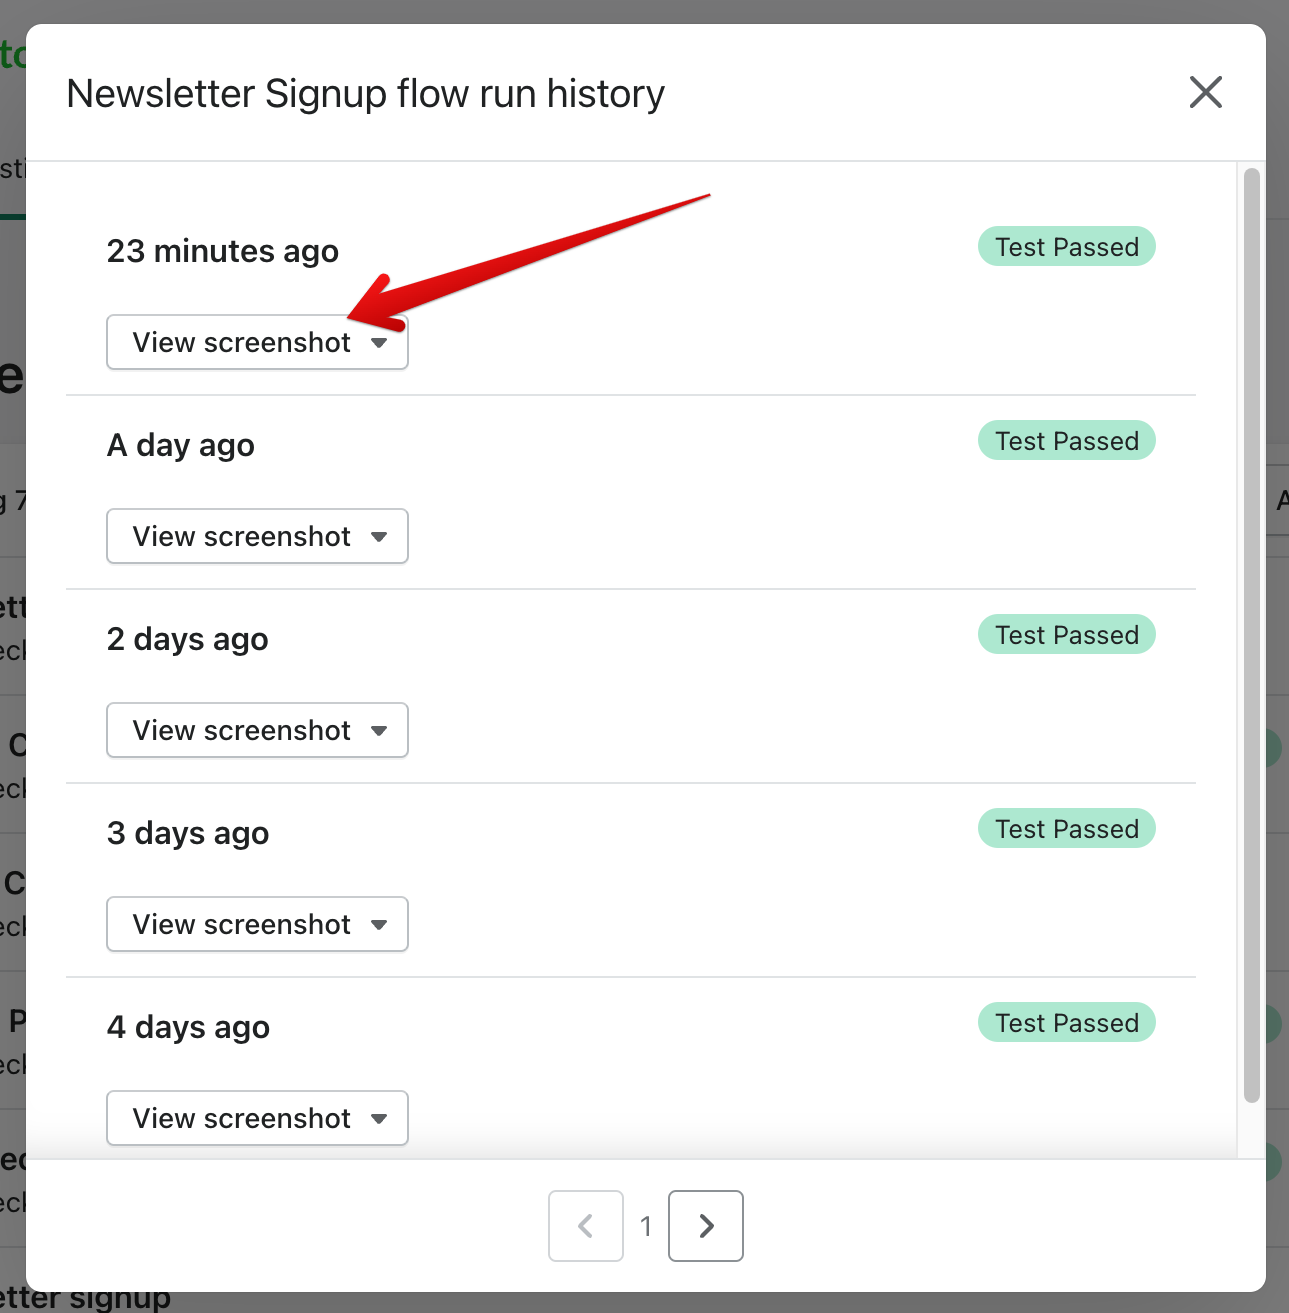Viewport: 1289px width, 1313px height.
Task: Click the chevron beside View screenshot for '3 days ago'
Action: click(379, 924)
